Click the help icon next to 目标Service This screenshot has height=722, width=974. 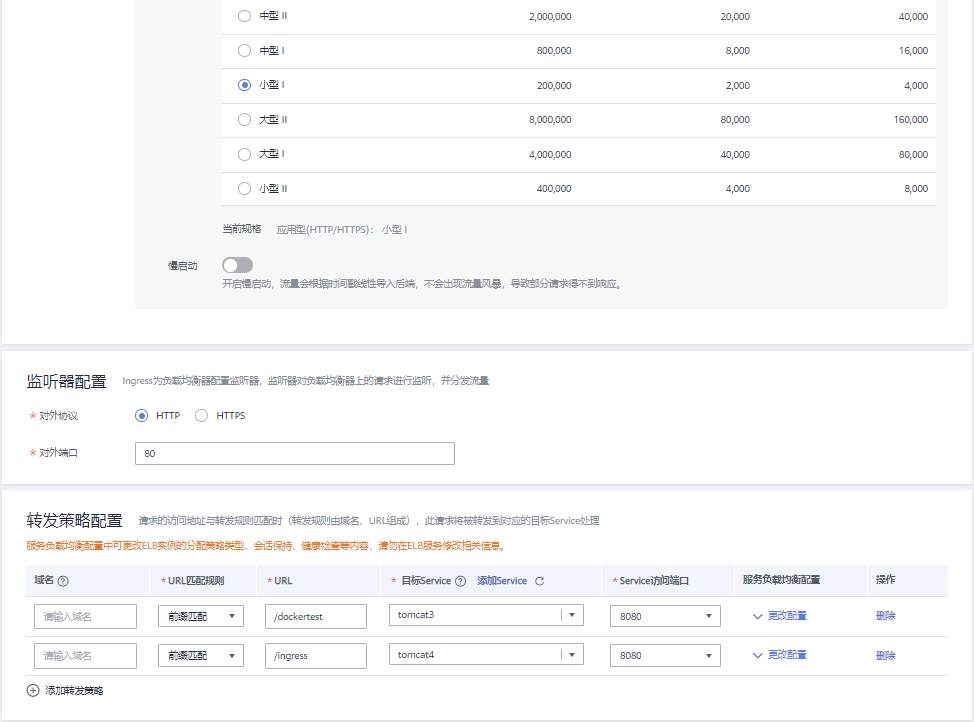click(x=460, y=581)
